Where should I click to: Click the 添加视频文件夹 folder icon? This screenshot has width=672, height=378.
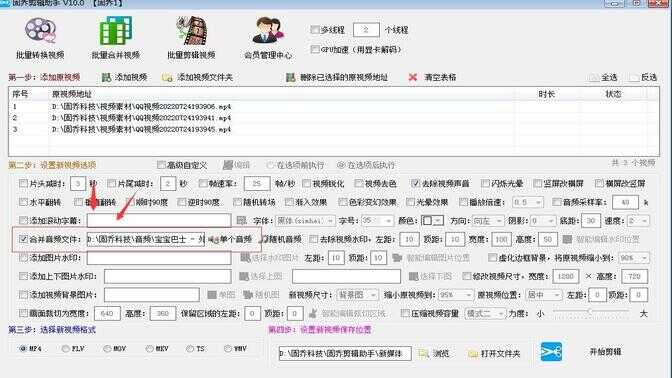coord(167,78)
